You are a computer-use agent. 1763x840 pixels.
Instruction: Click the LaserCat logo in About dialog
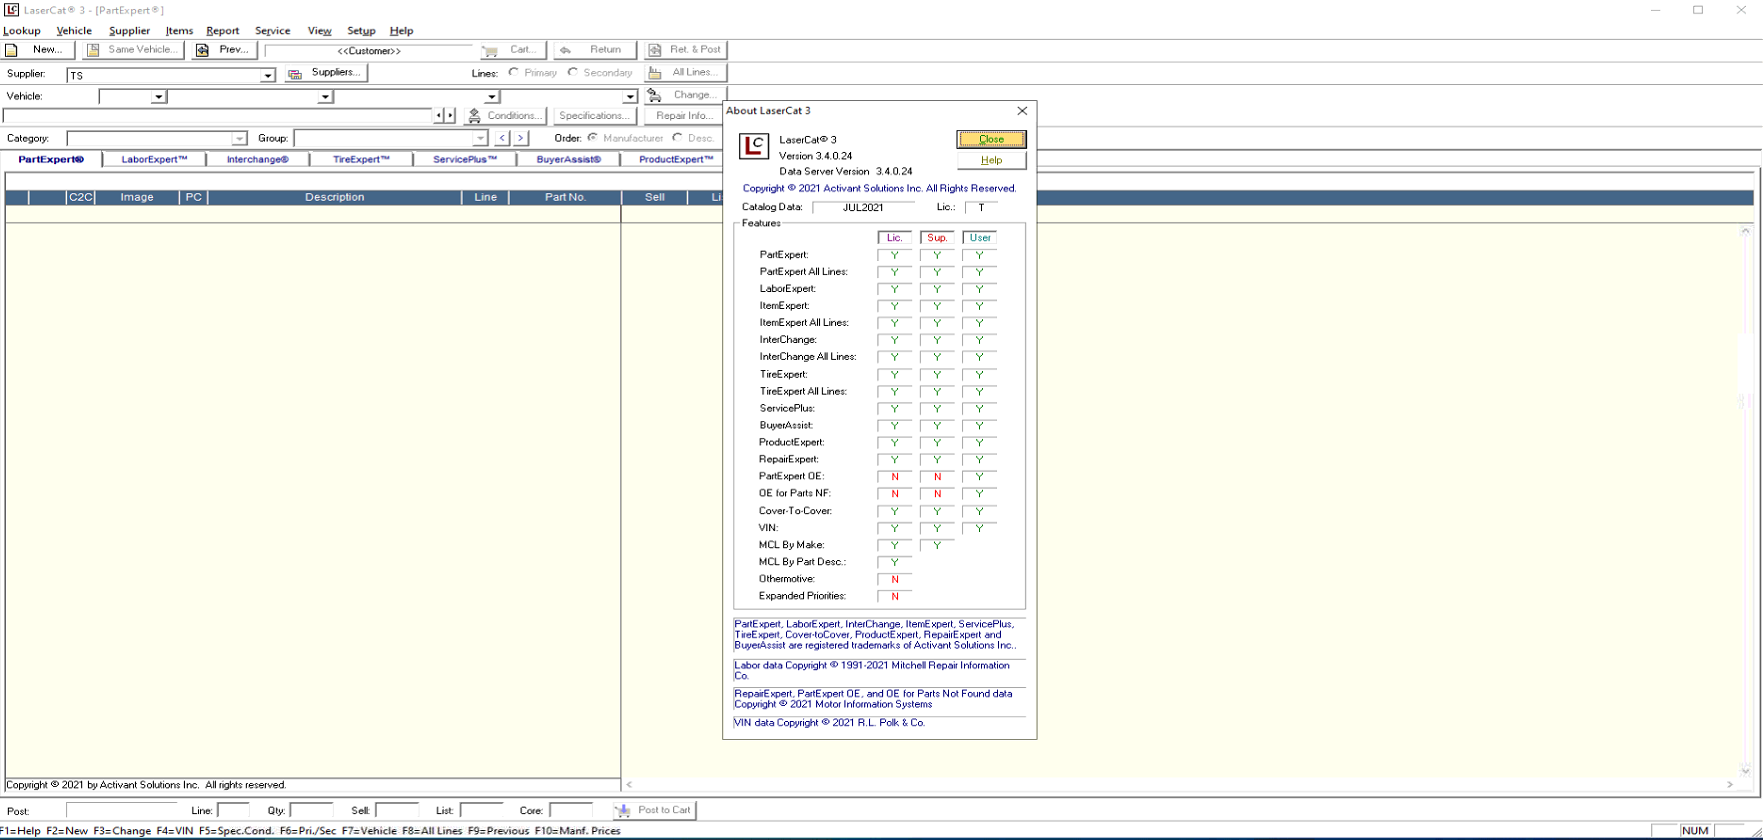[753, 146]
